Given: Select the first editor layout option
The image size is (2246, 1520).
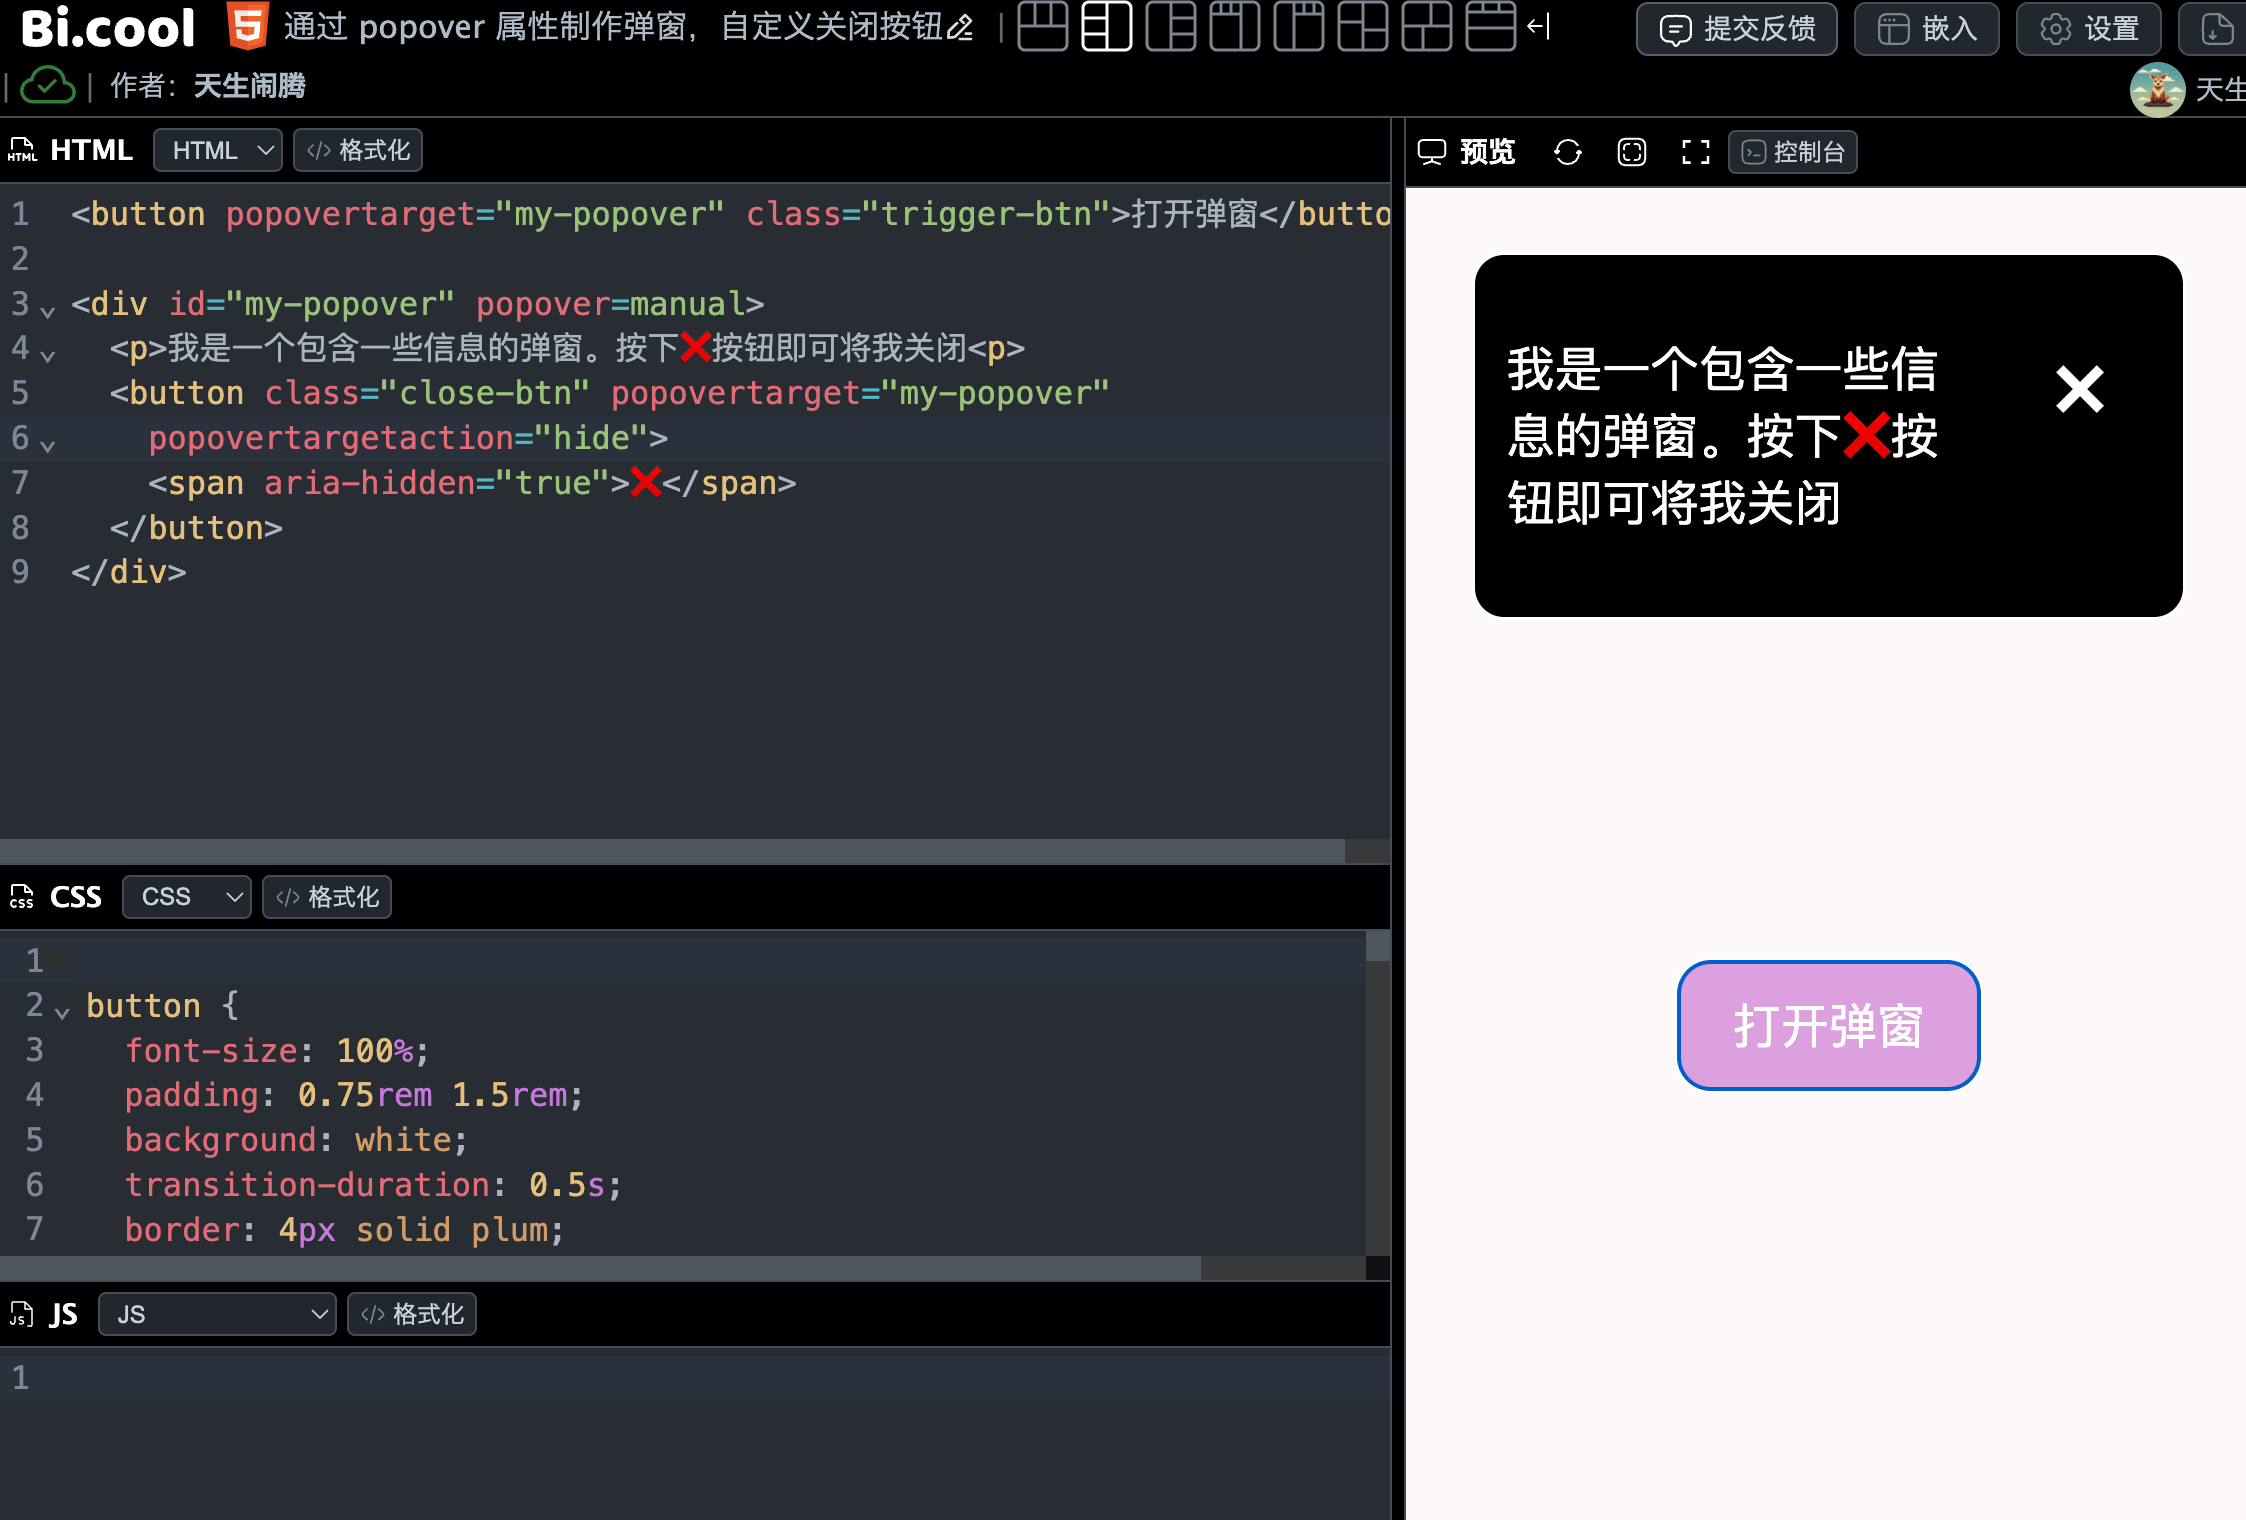Looking at the screenshot, I should [1042, 27].
